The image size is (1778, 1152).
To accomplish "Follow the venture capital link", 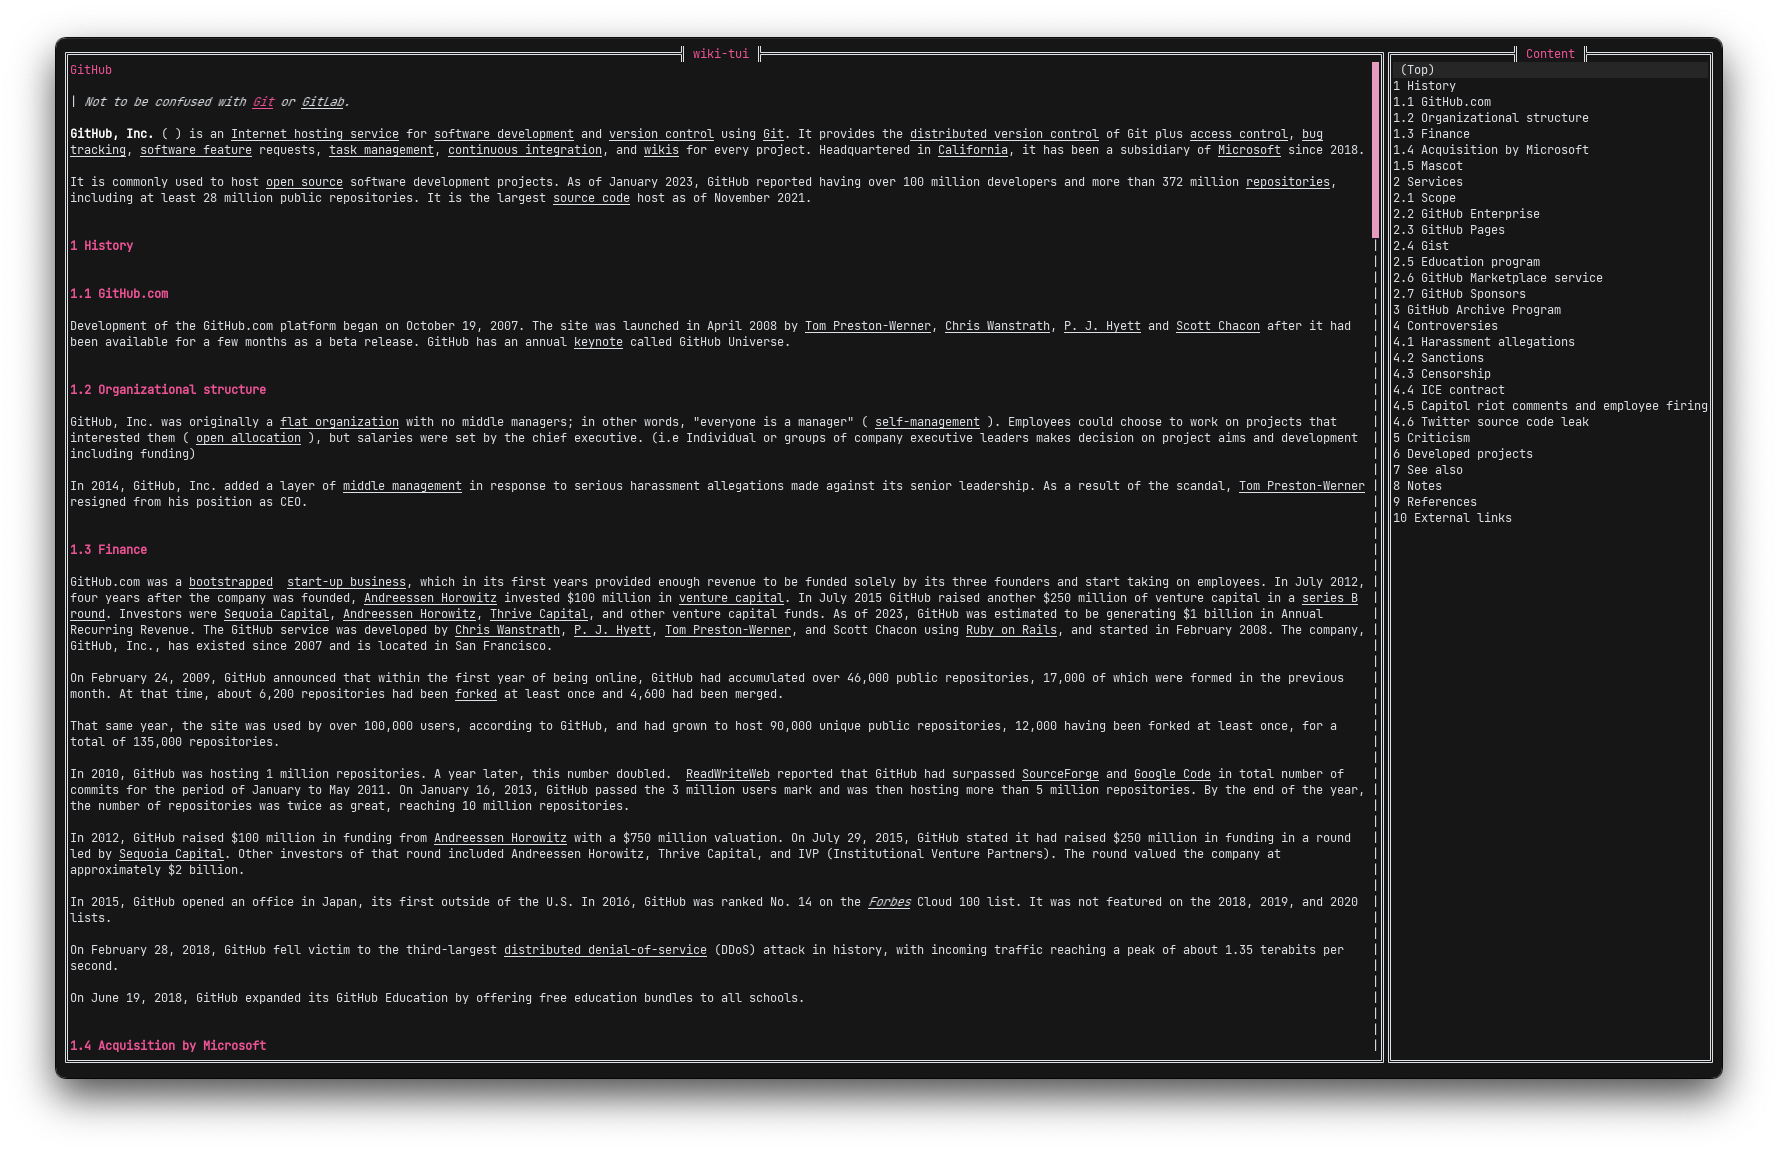I will [731, 598].
